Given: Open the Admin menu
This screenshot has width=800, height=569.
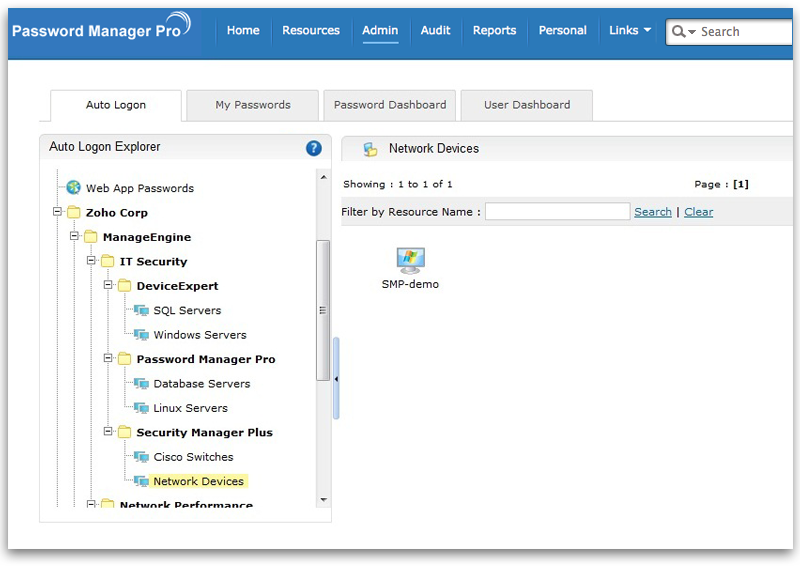Looking at the screenshot, I should pyautogui.click(x=380, y=31).
